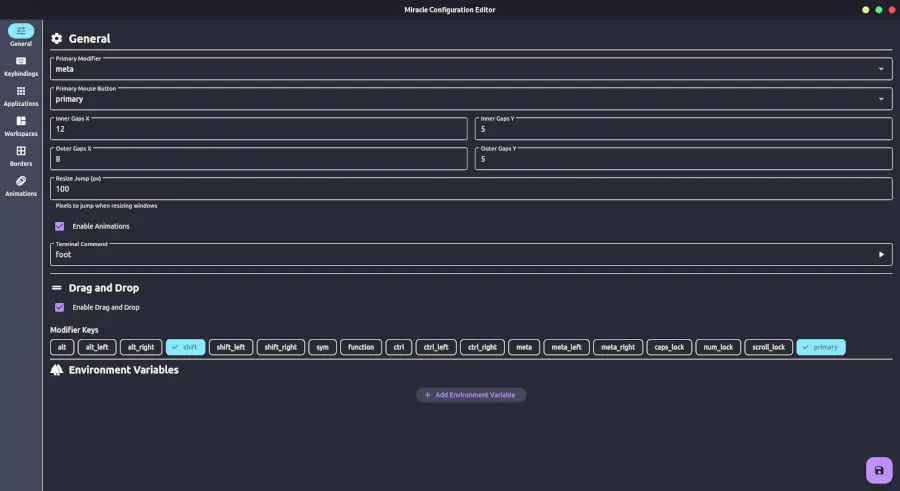Toggle the ctrl modifier key chip
This screenshot has height=491, width=900.
pyautogui.click(x=398, y=347)
